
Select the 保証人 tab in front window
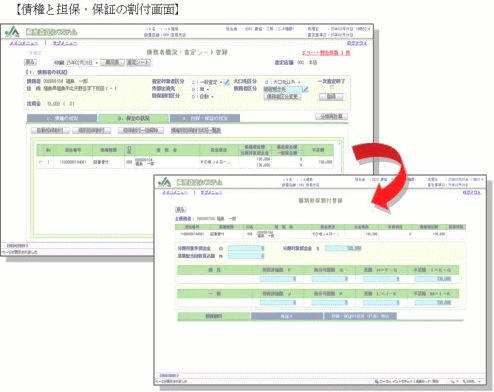287,316
